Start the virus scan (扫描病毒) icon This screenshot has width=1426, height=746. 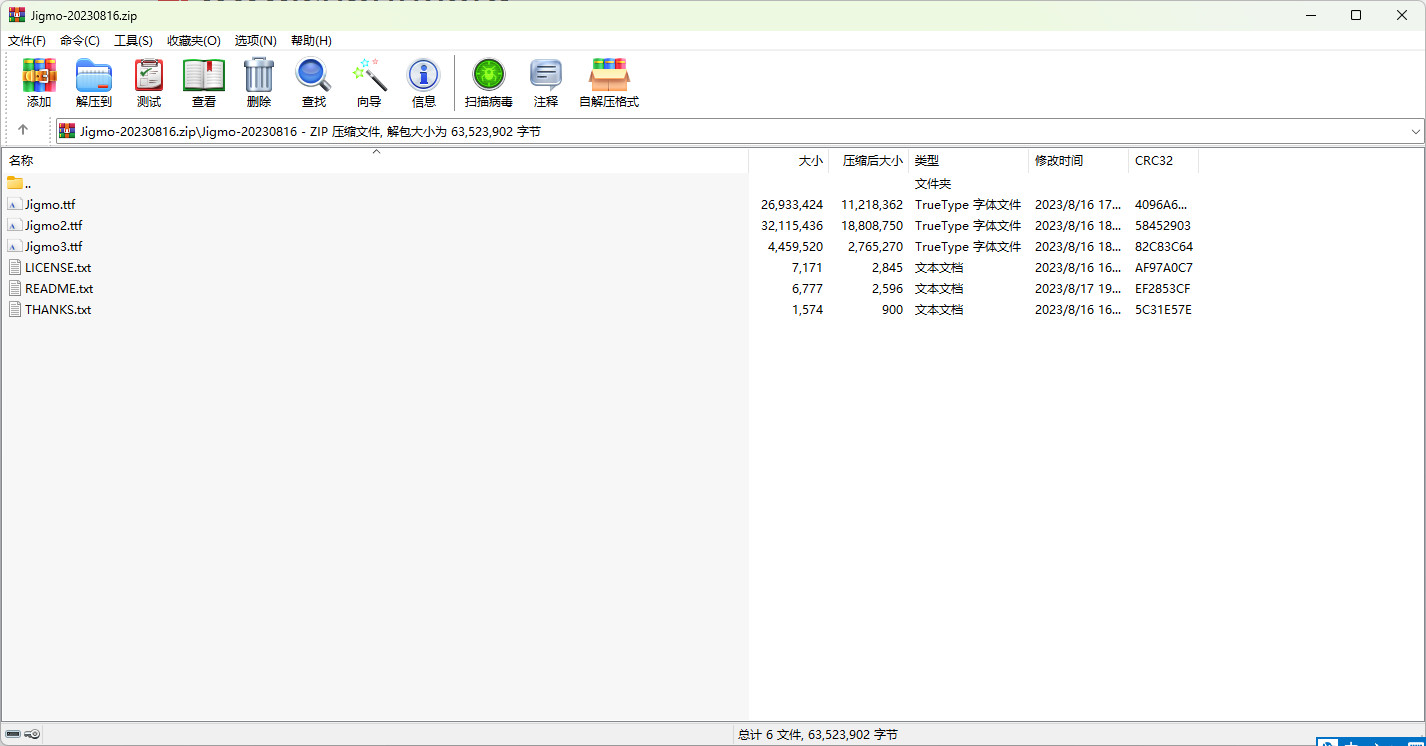(x=489, y=82)
